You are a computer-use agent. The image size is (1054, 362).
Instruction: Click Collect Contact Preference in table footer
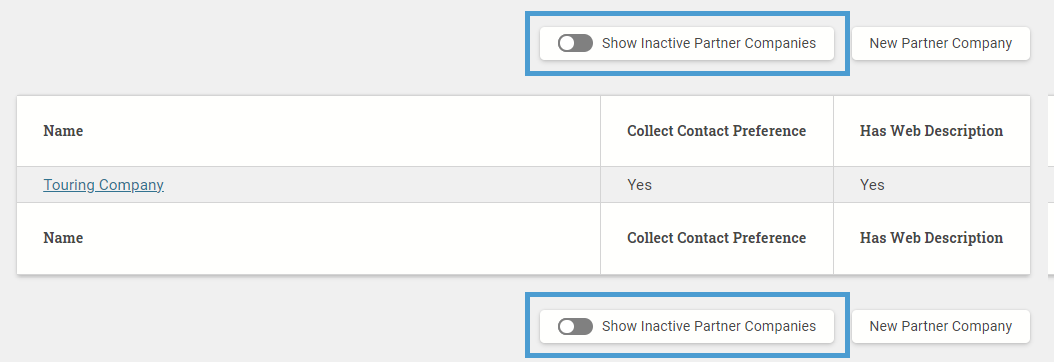tap(717, 238)
